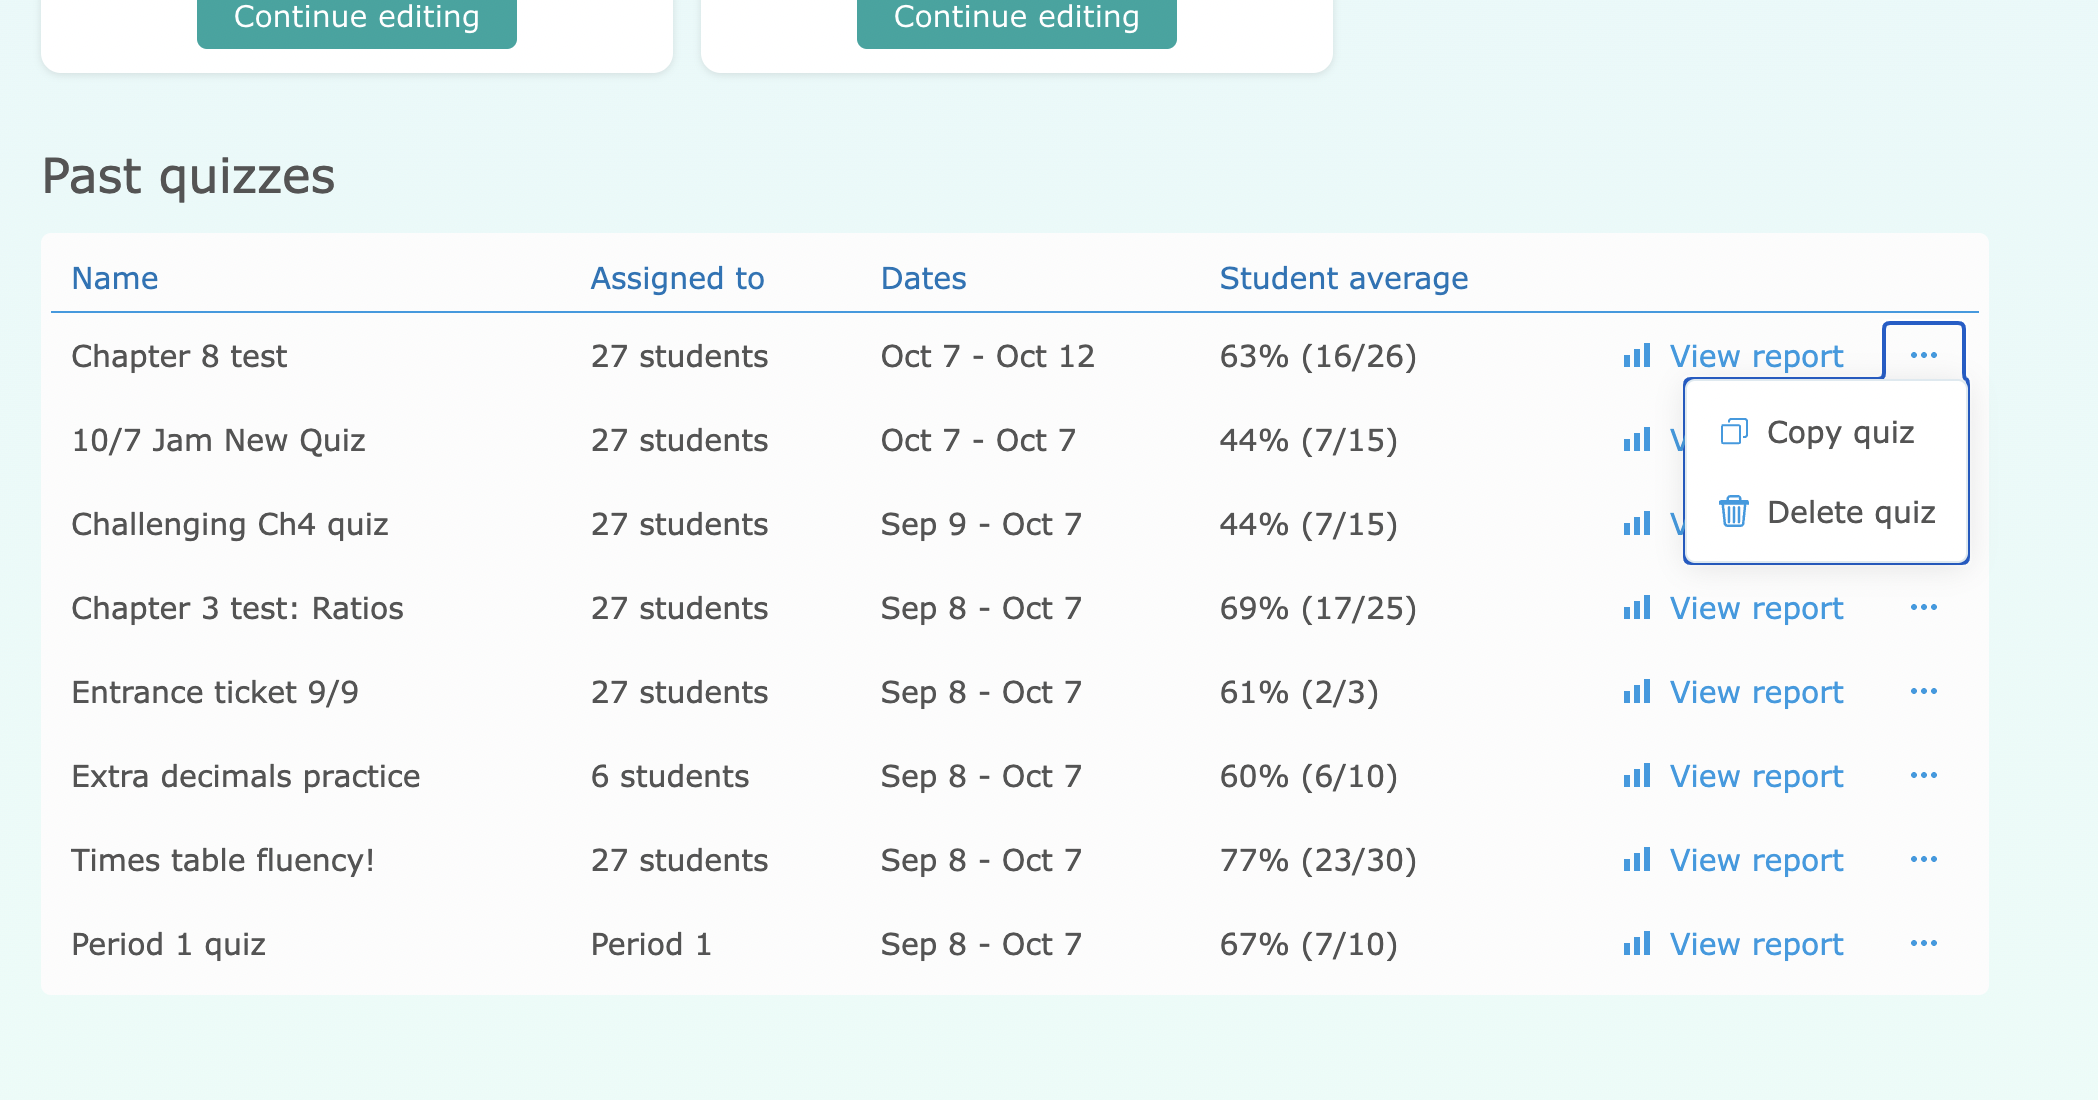Screen dimensions: 2098x1100
Task: Select Copy quiz from the menu
Action: (x=1840, y=432)
